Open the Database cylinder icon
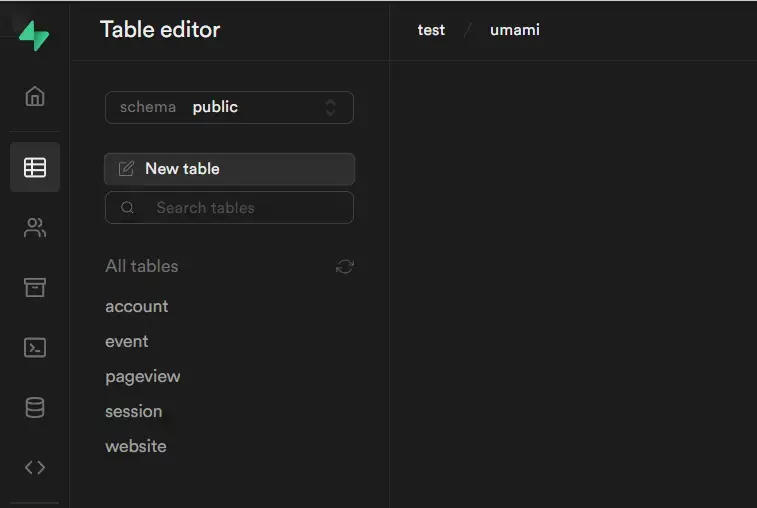This screenshot has height=508, width=757. click(x=35, y=408)
